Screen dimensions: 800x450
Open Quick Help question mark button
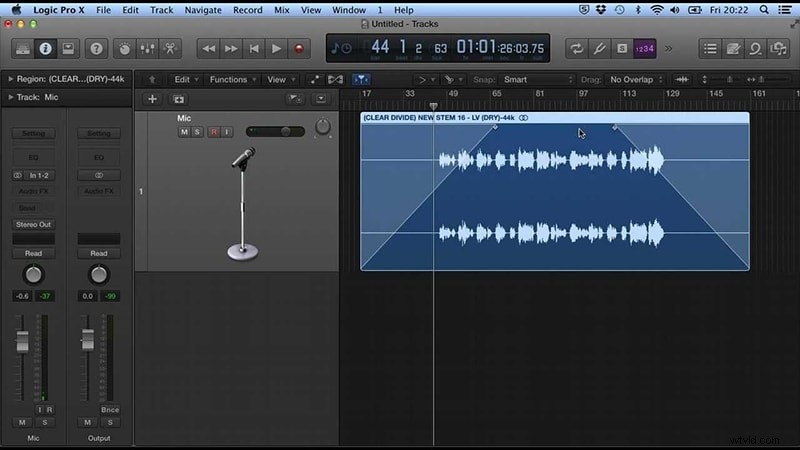96,48
